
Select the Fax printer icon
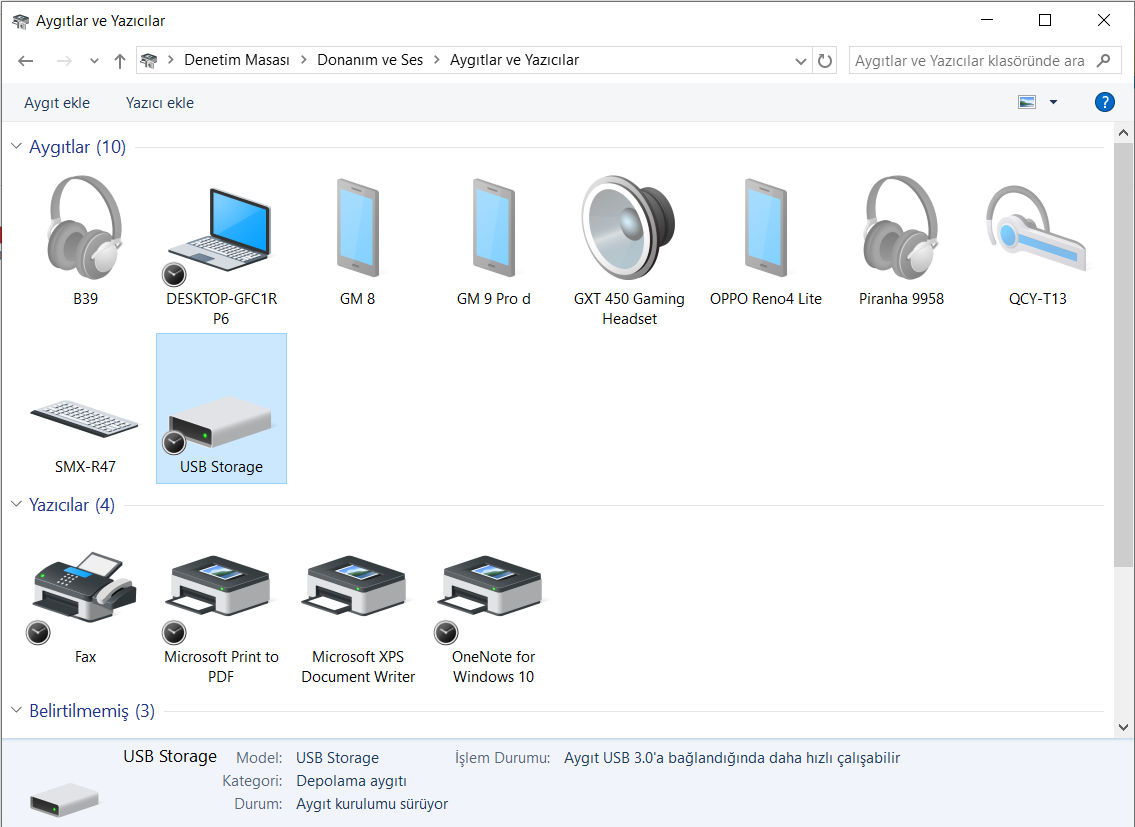[85, 588]
